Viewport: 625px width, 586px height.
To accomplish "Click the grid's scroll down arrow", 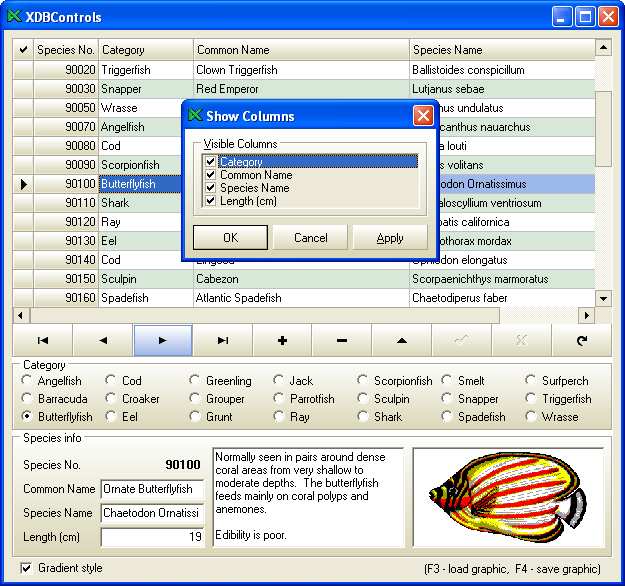I will [x=603, y=298].
